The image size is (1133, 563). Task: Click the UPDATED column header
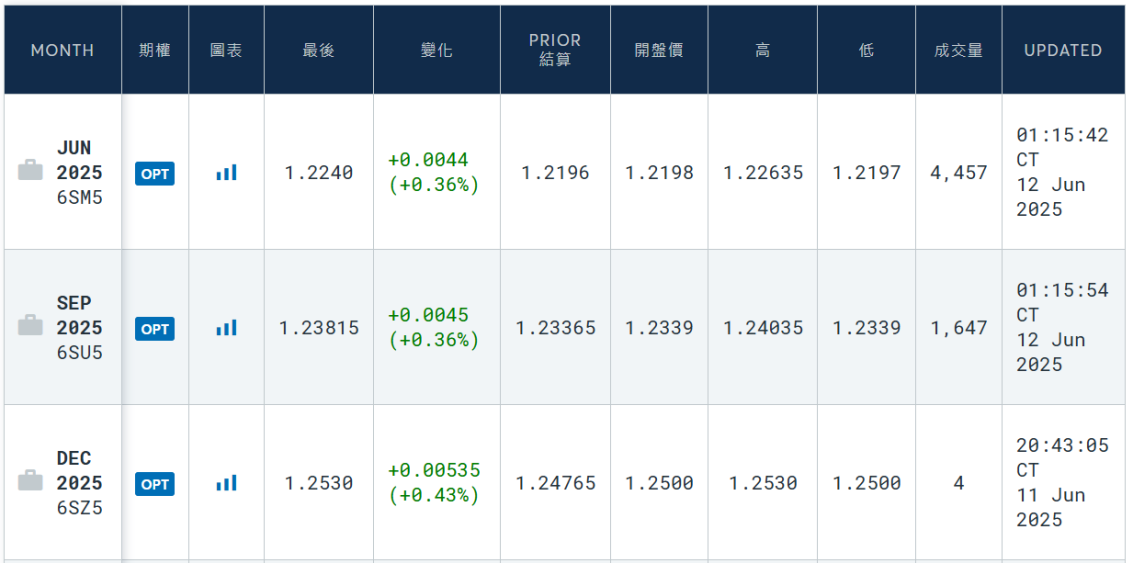[1063, 50]
